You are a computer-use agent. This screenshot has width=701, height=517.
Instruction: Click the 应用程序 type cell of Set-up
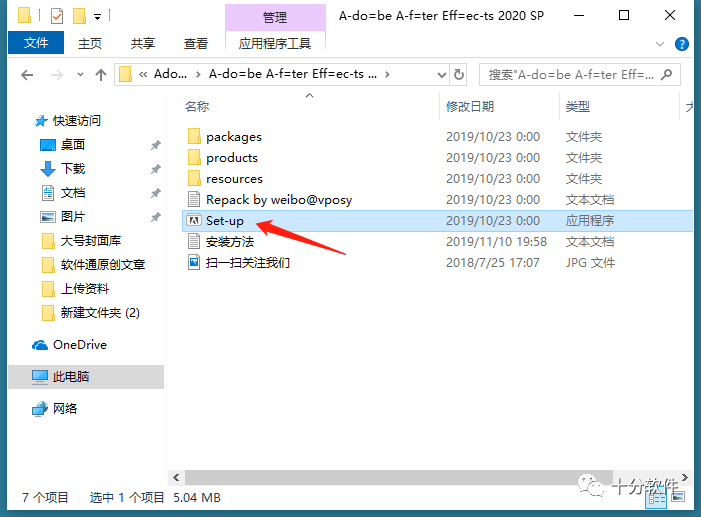pos(590,220)
